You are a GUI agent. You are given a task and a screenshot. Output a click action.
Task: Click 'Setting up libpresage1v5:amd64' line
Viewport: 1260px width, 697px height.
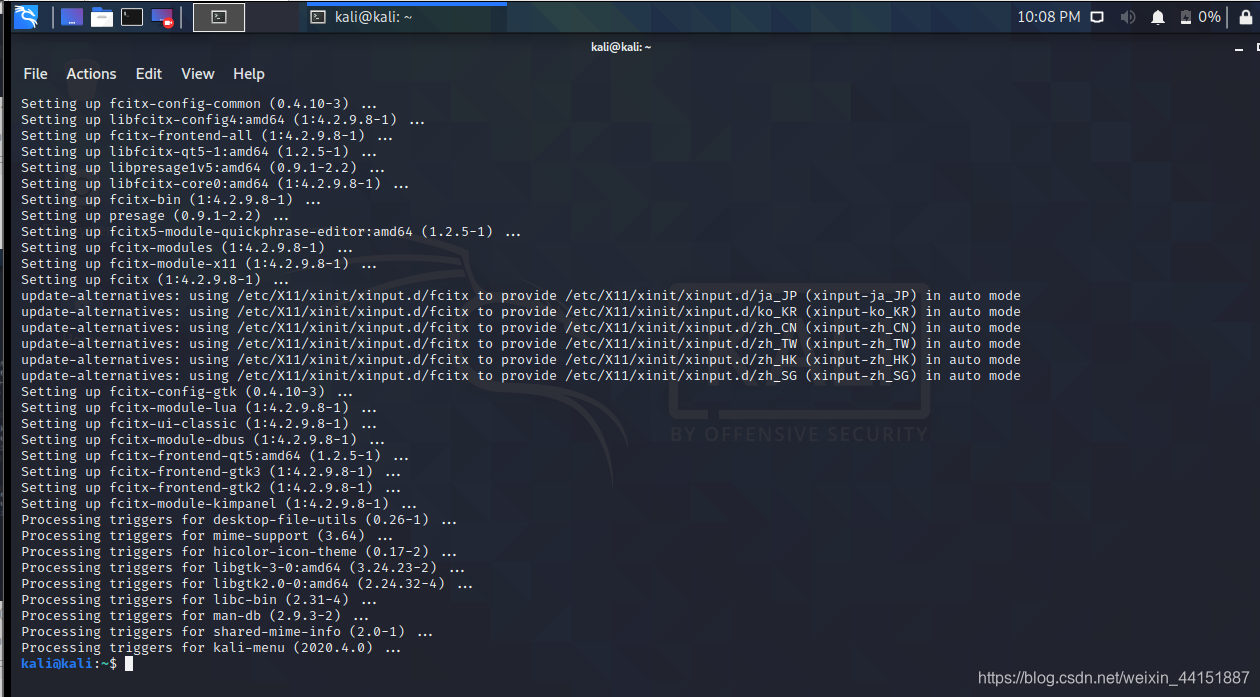(203, 168)
